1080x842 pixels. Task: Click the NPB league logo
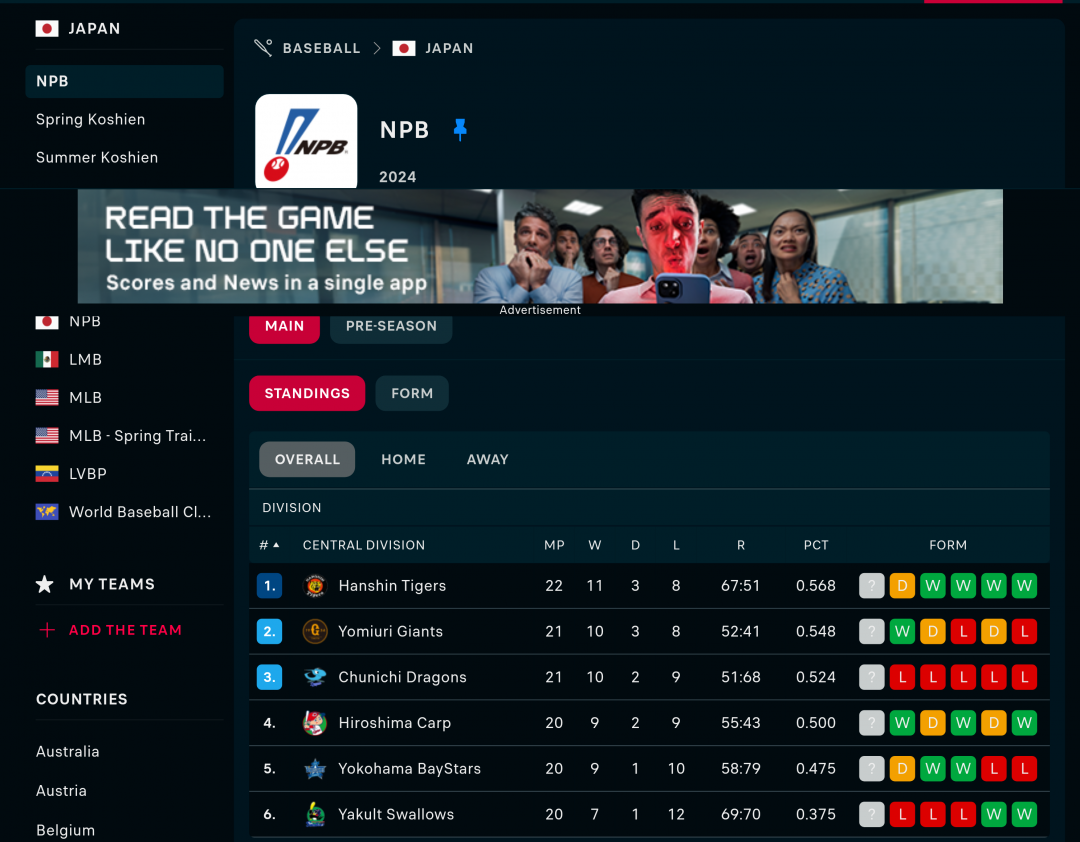point(306,141)
